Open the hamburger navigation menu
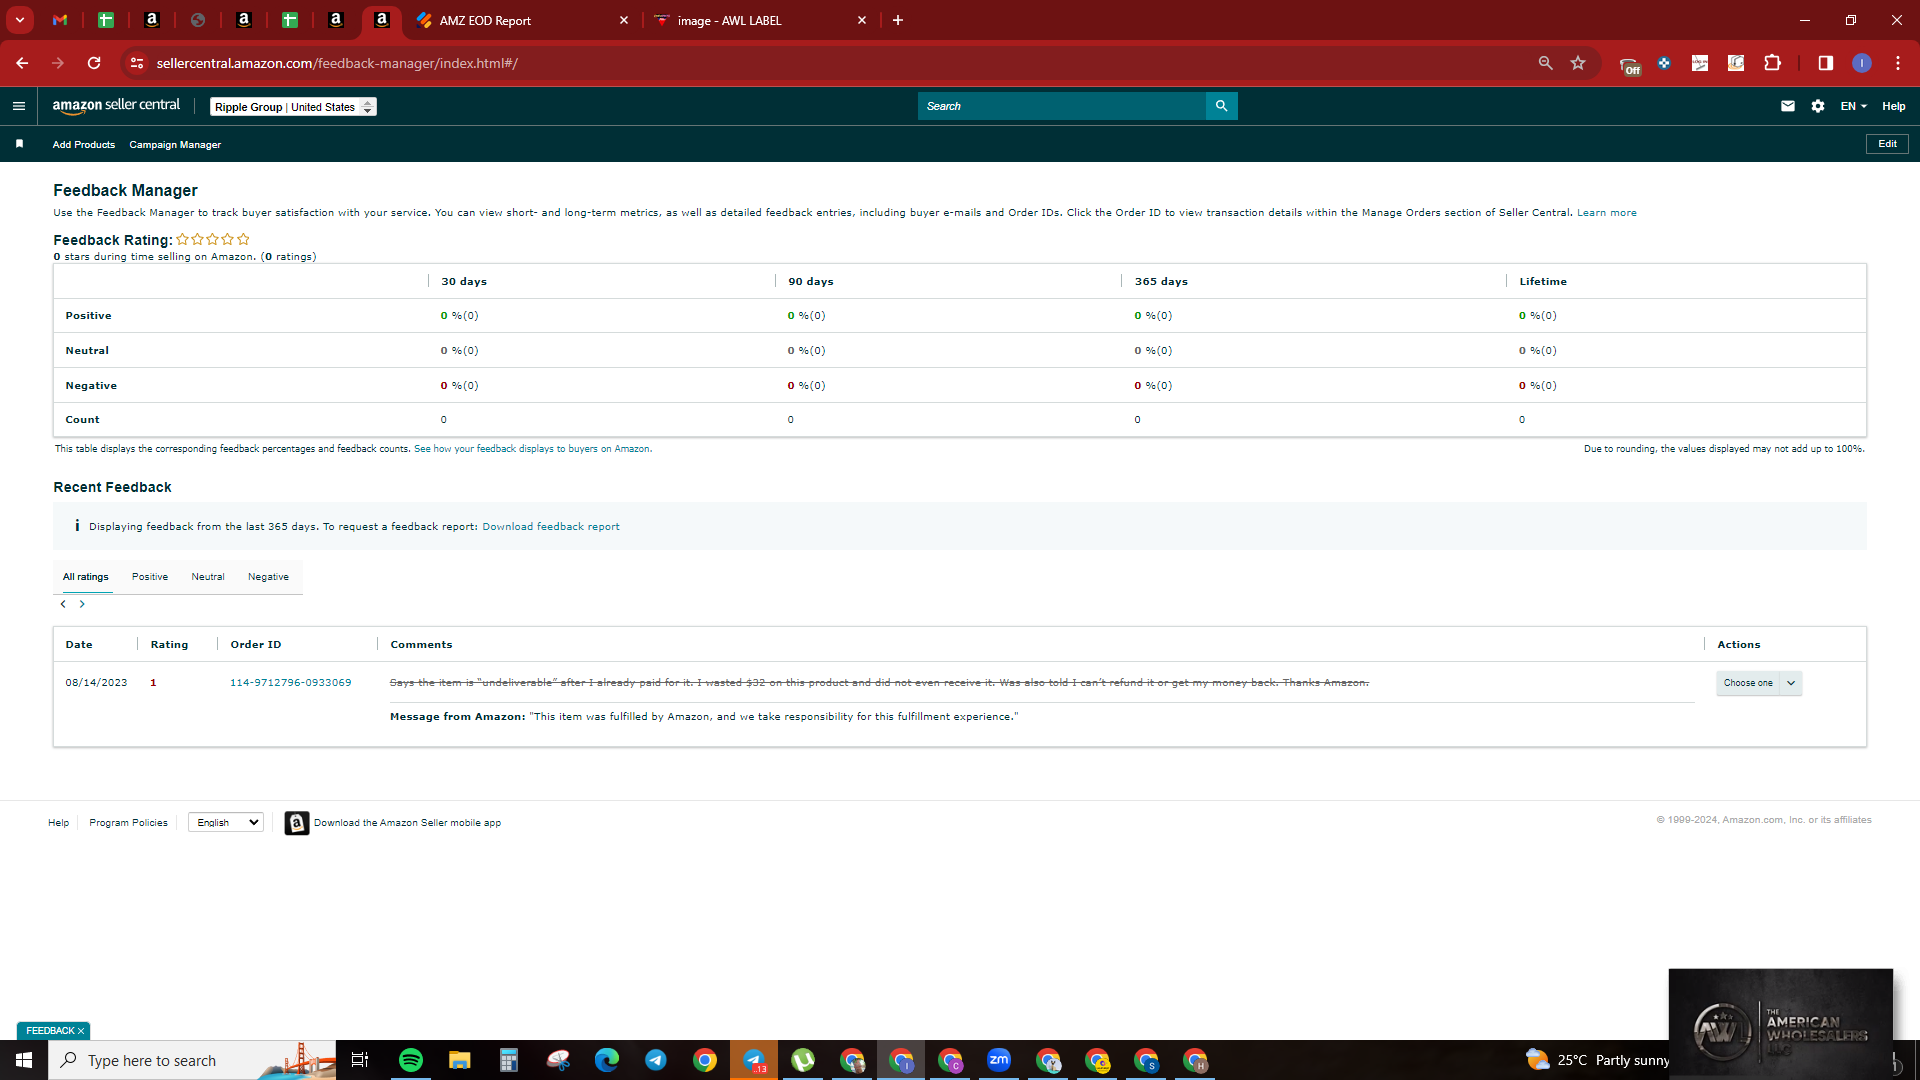 (x=18, y=106)
